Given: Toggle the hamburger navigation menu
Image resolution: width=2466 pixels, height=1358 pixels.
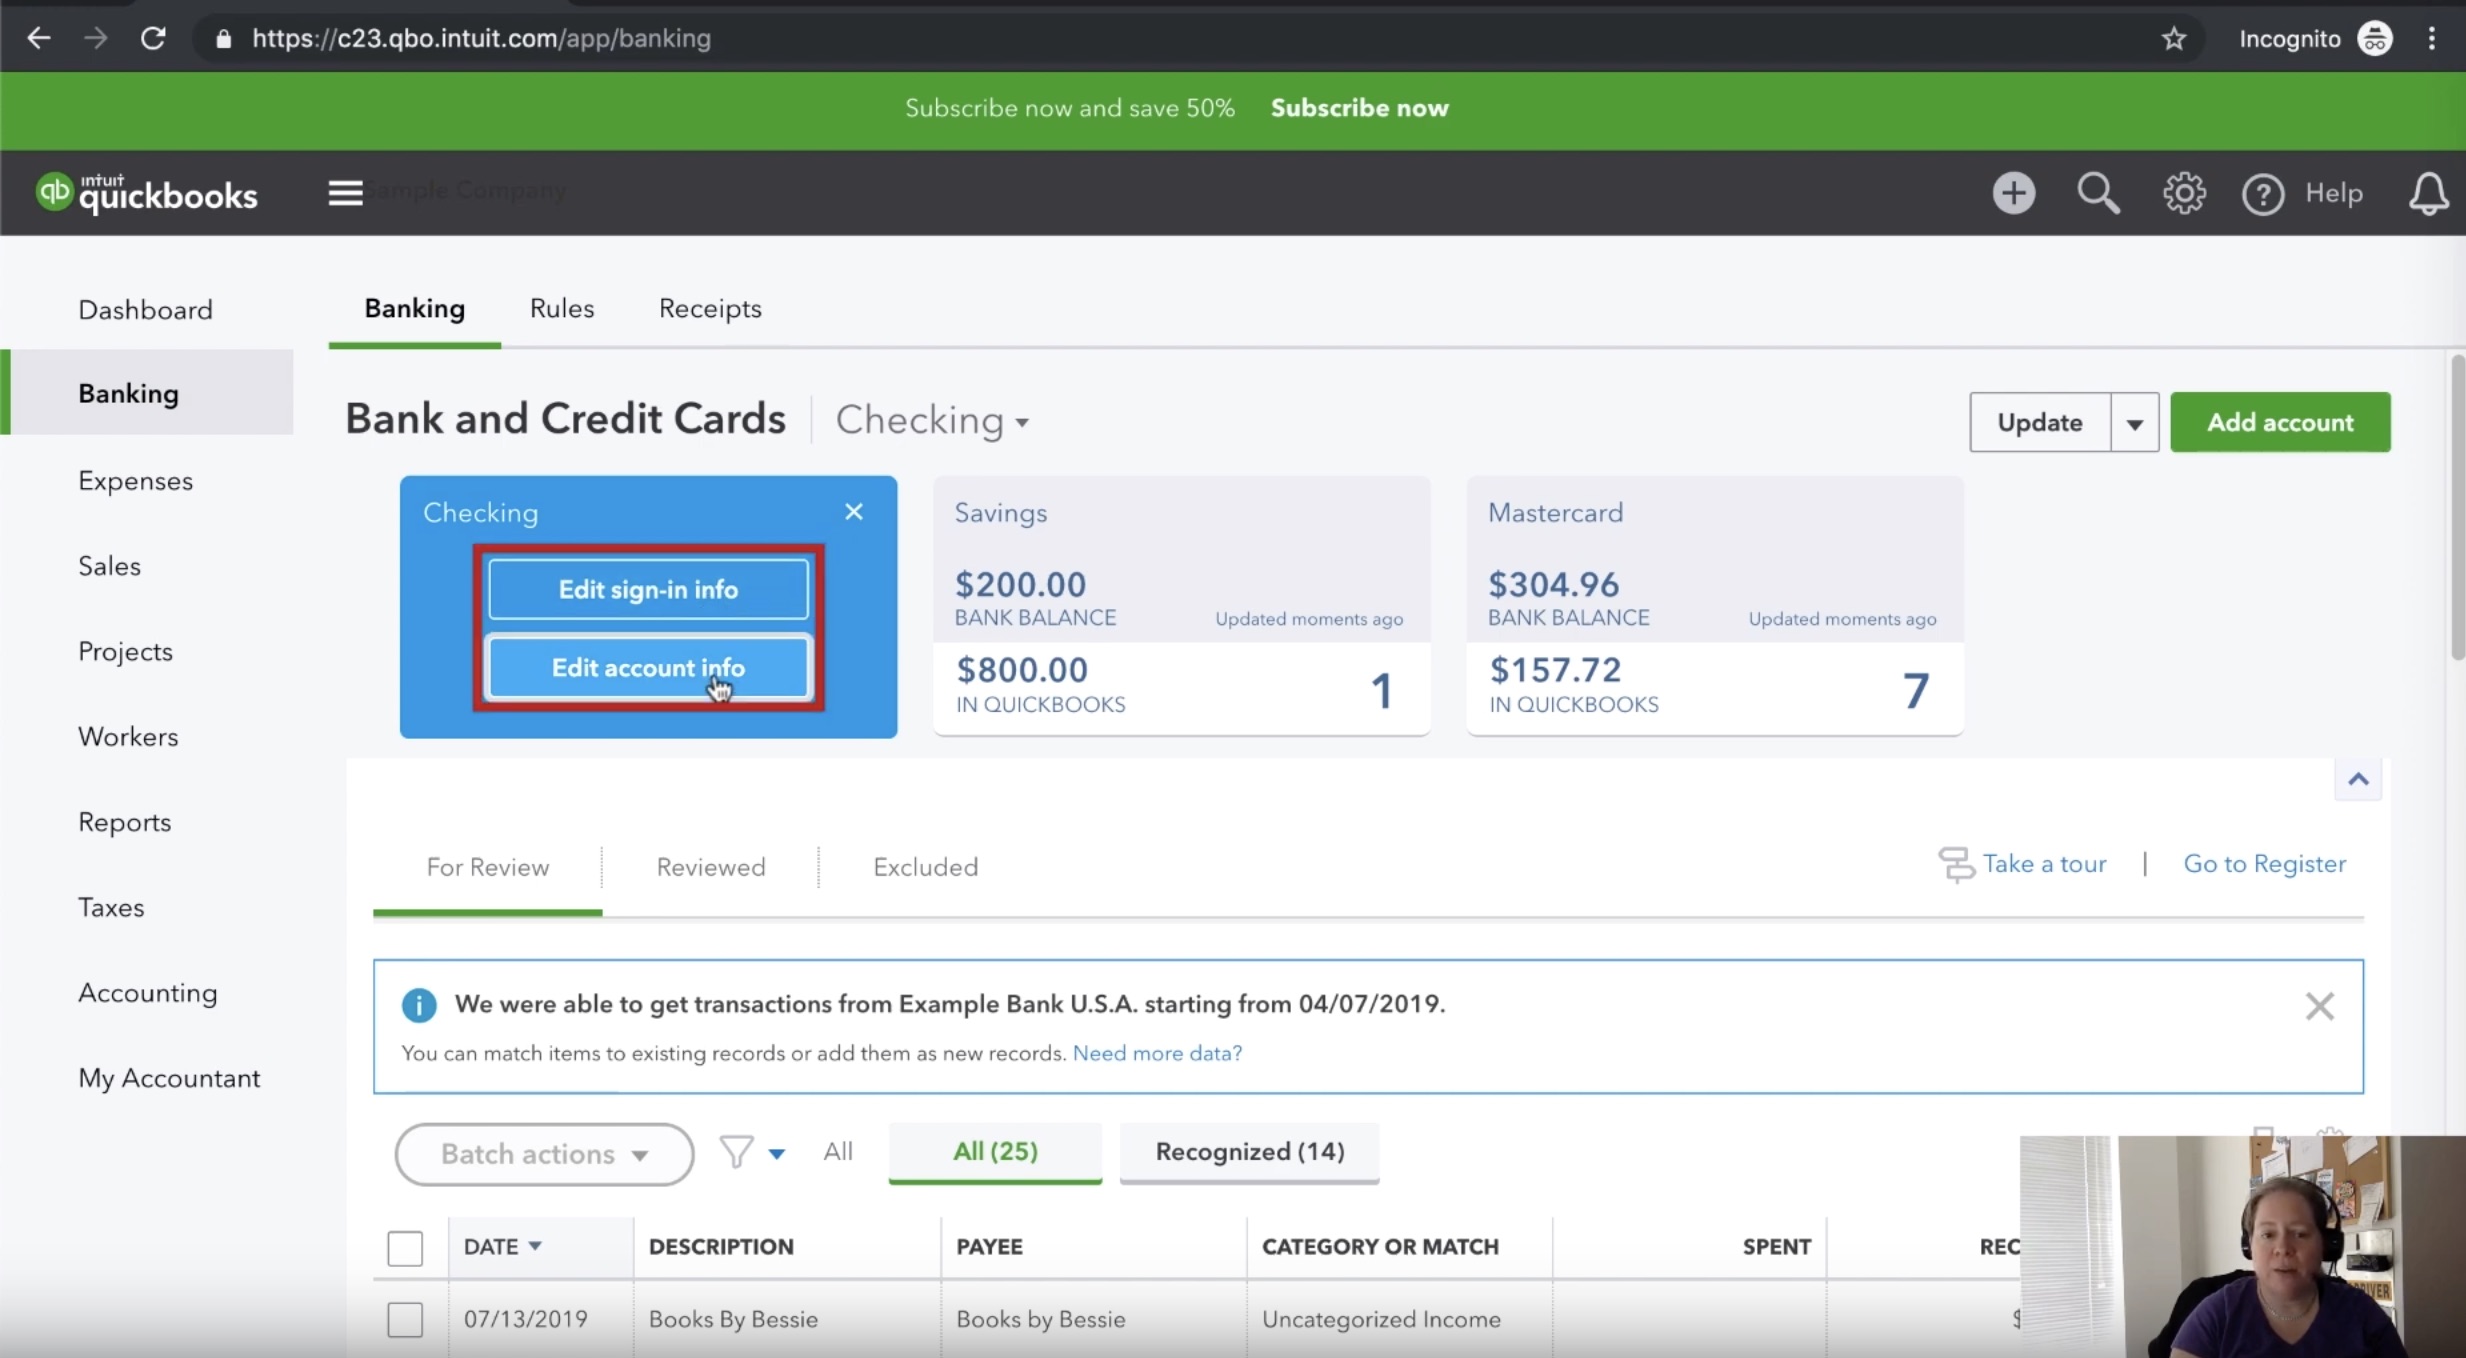Looking at the screenshot, I should tap(345, 192).
